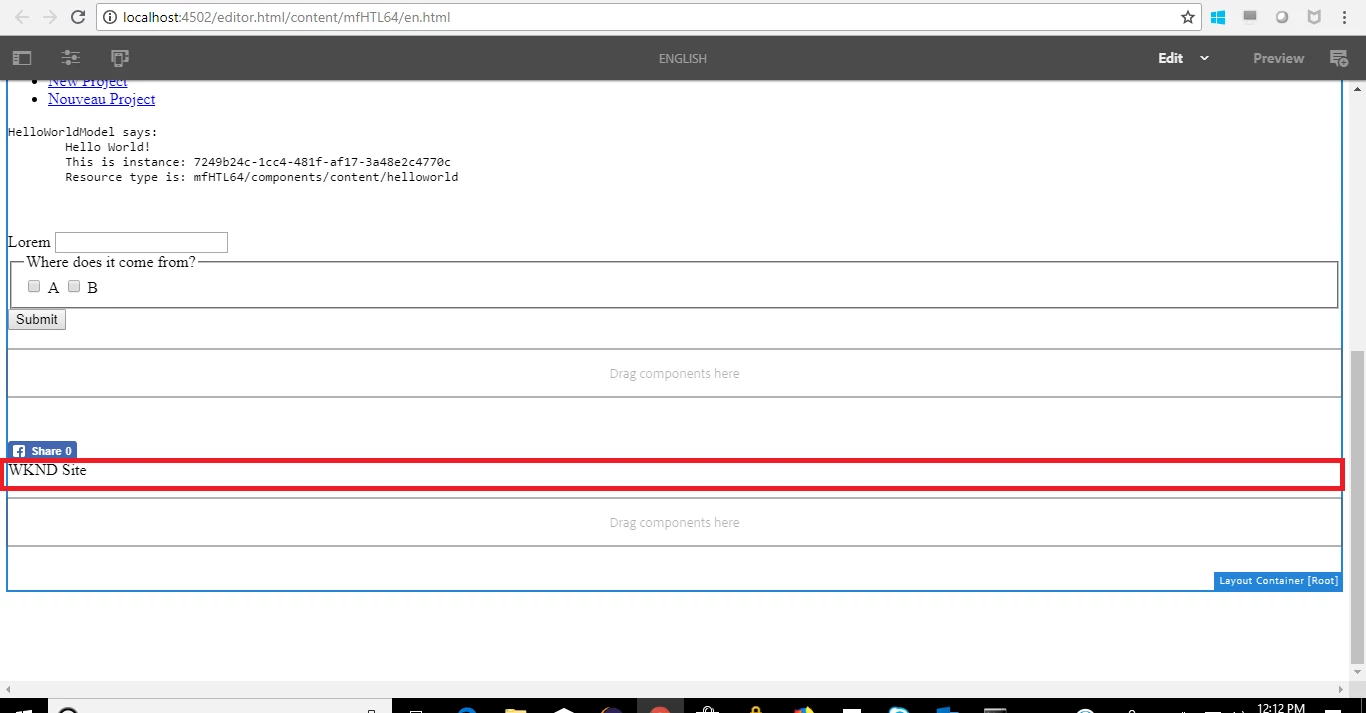
Task: Switch to Preview mode
Action: (x=1279, y=58)
